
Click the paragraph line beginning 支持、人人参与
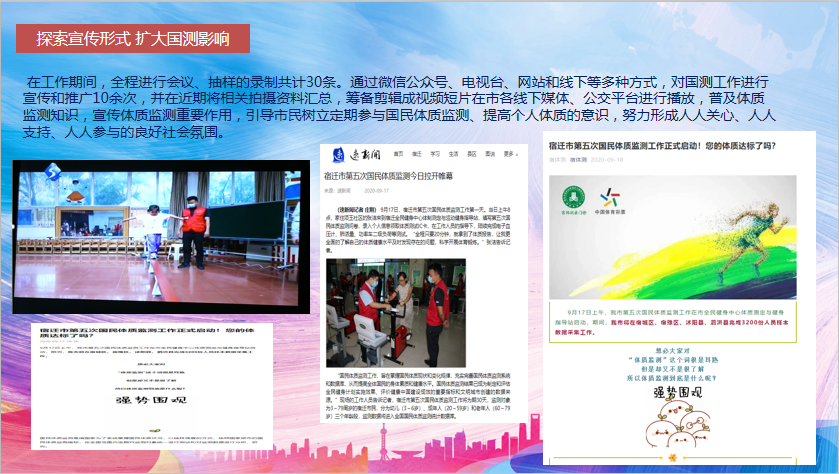pyautogui.click(x=123, y=132)
